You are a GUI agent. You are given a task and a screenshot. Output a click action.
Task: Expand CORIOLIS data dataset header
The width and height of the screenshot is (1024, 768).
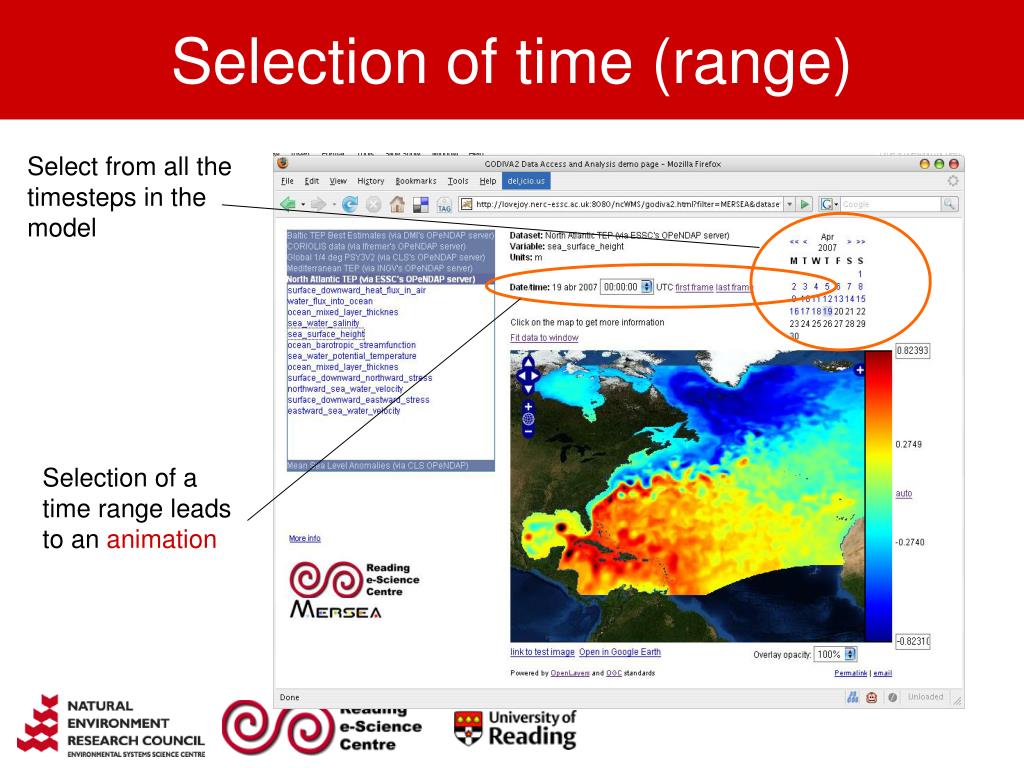[x=391, y=246]
